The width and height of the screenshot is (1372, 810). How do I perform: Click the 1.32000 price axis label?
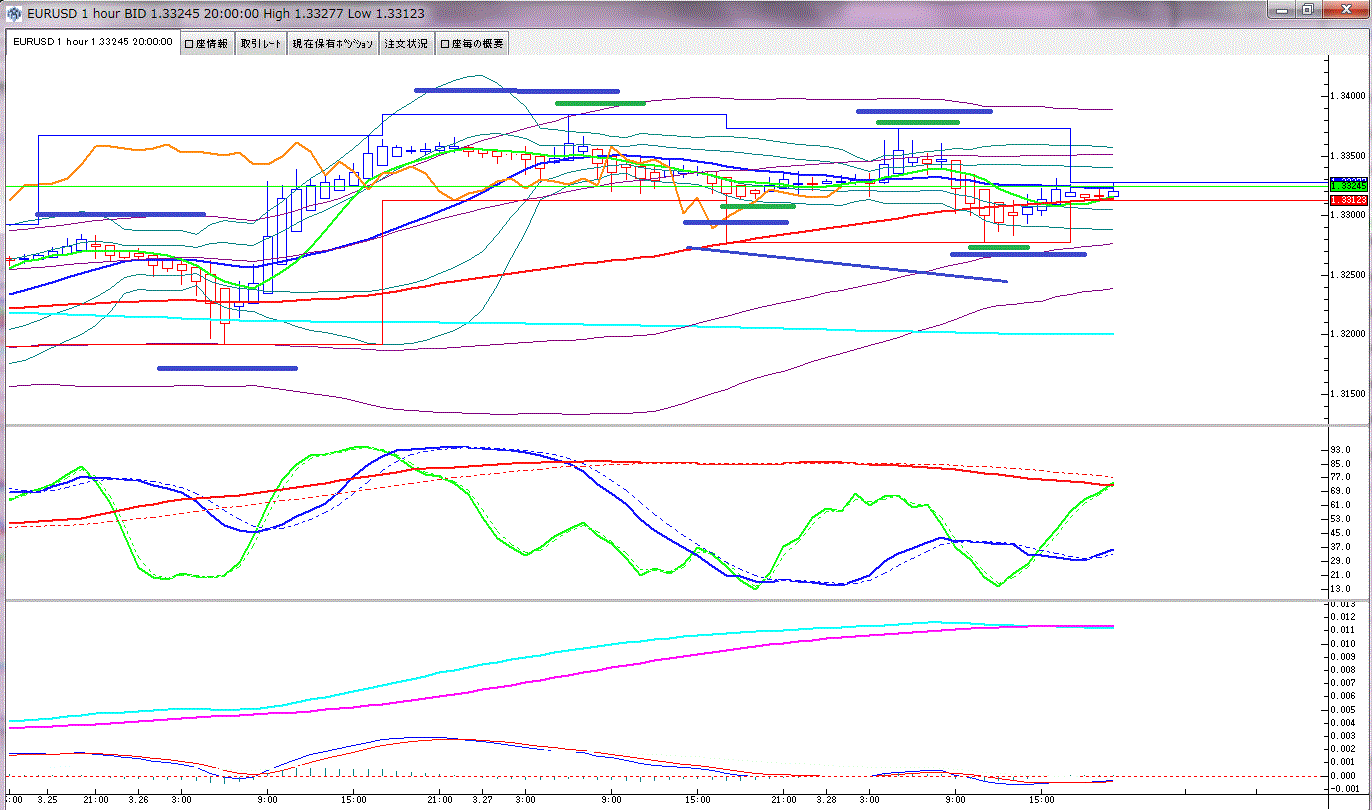1346,334
